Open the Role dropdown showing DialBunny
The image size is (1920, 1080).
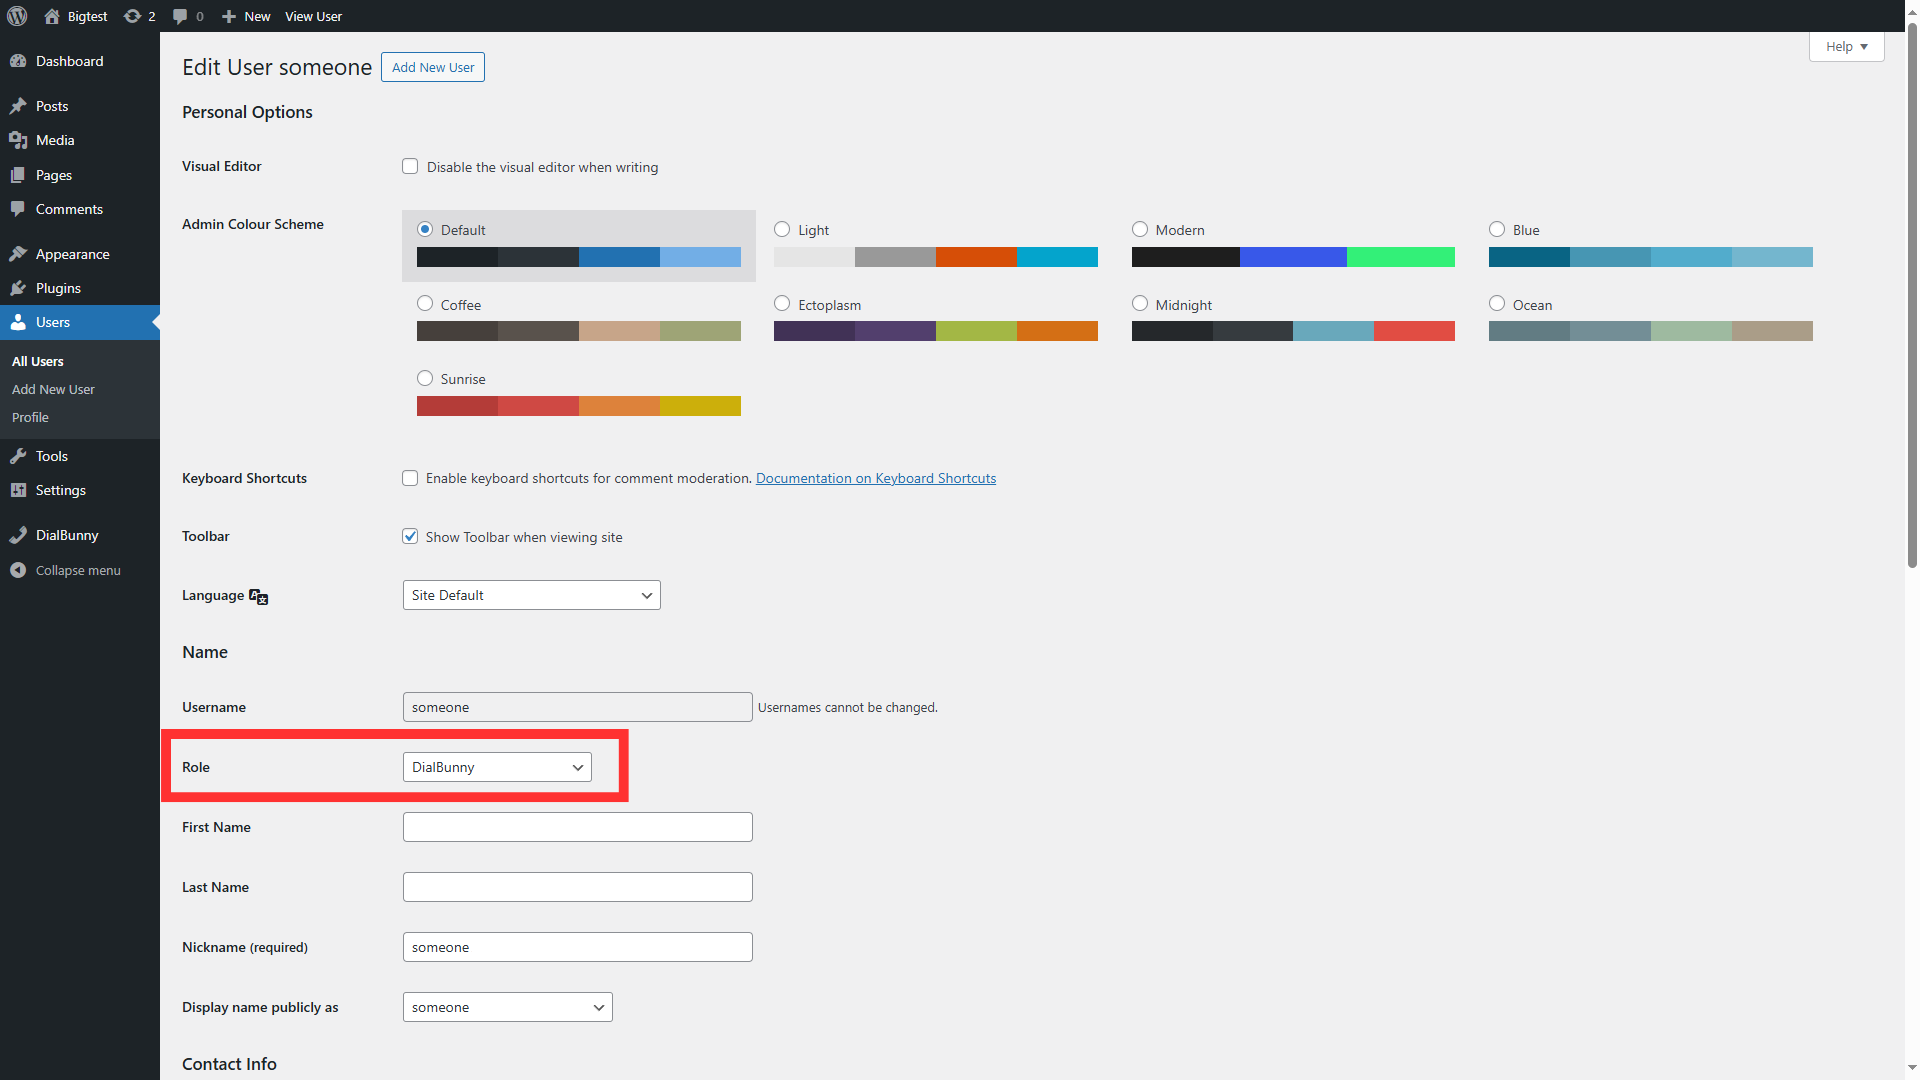tap(497, 767)
